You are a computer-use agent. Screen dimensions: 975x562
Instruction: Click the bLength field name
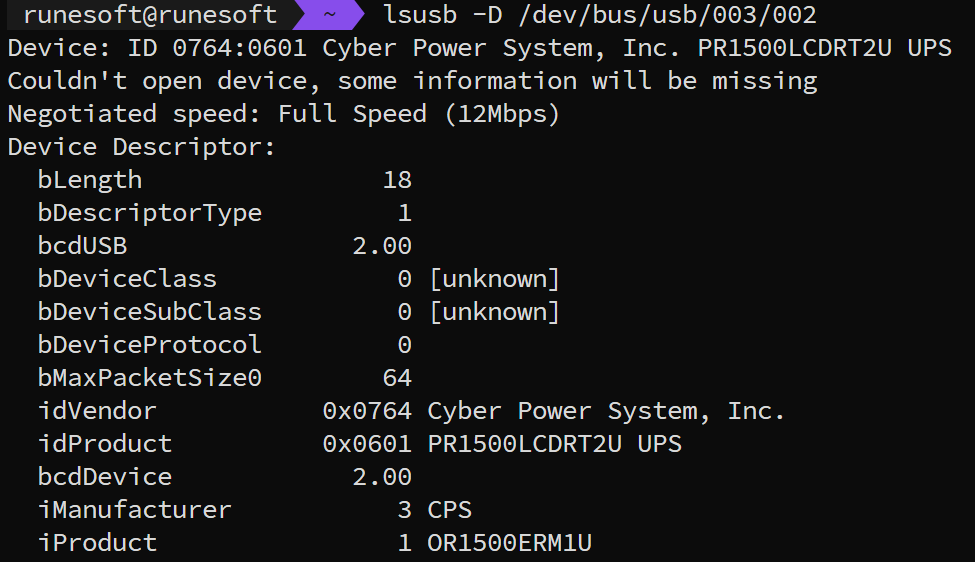[90, 180]
